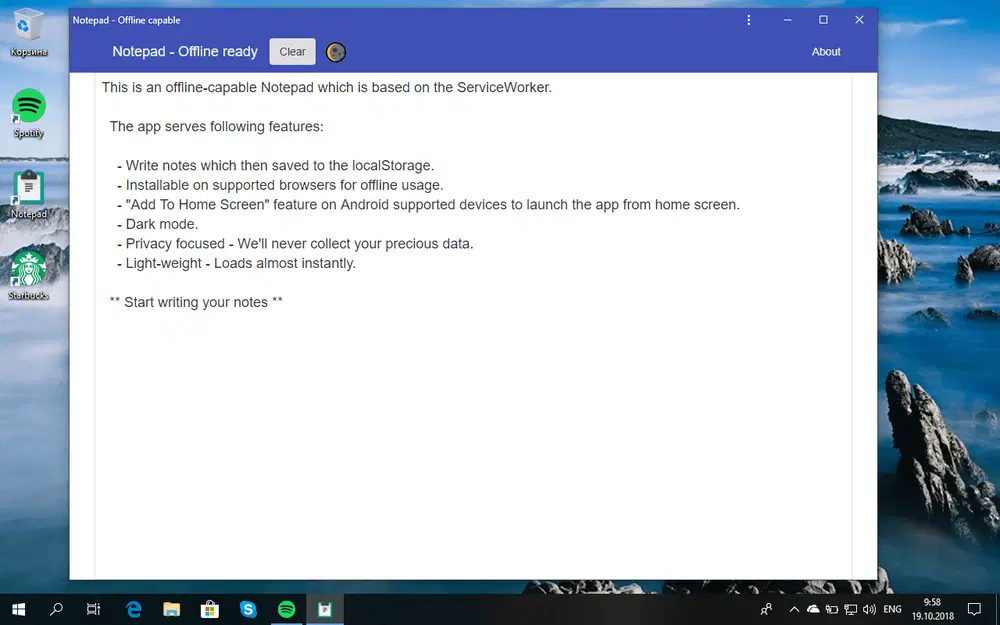
Task: Toggle dark mode using the moon icon
Action: tap(335, 51)
